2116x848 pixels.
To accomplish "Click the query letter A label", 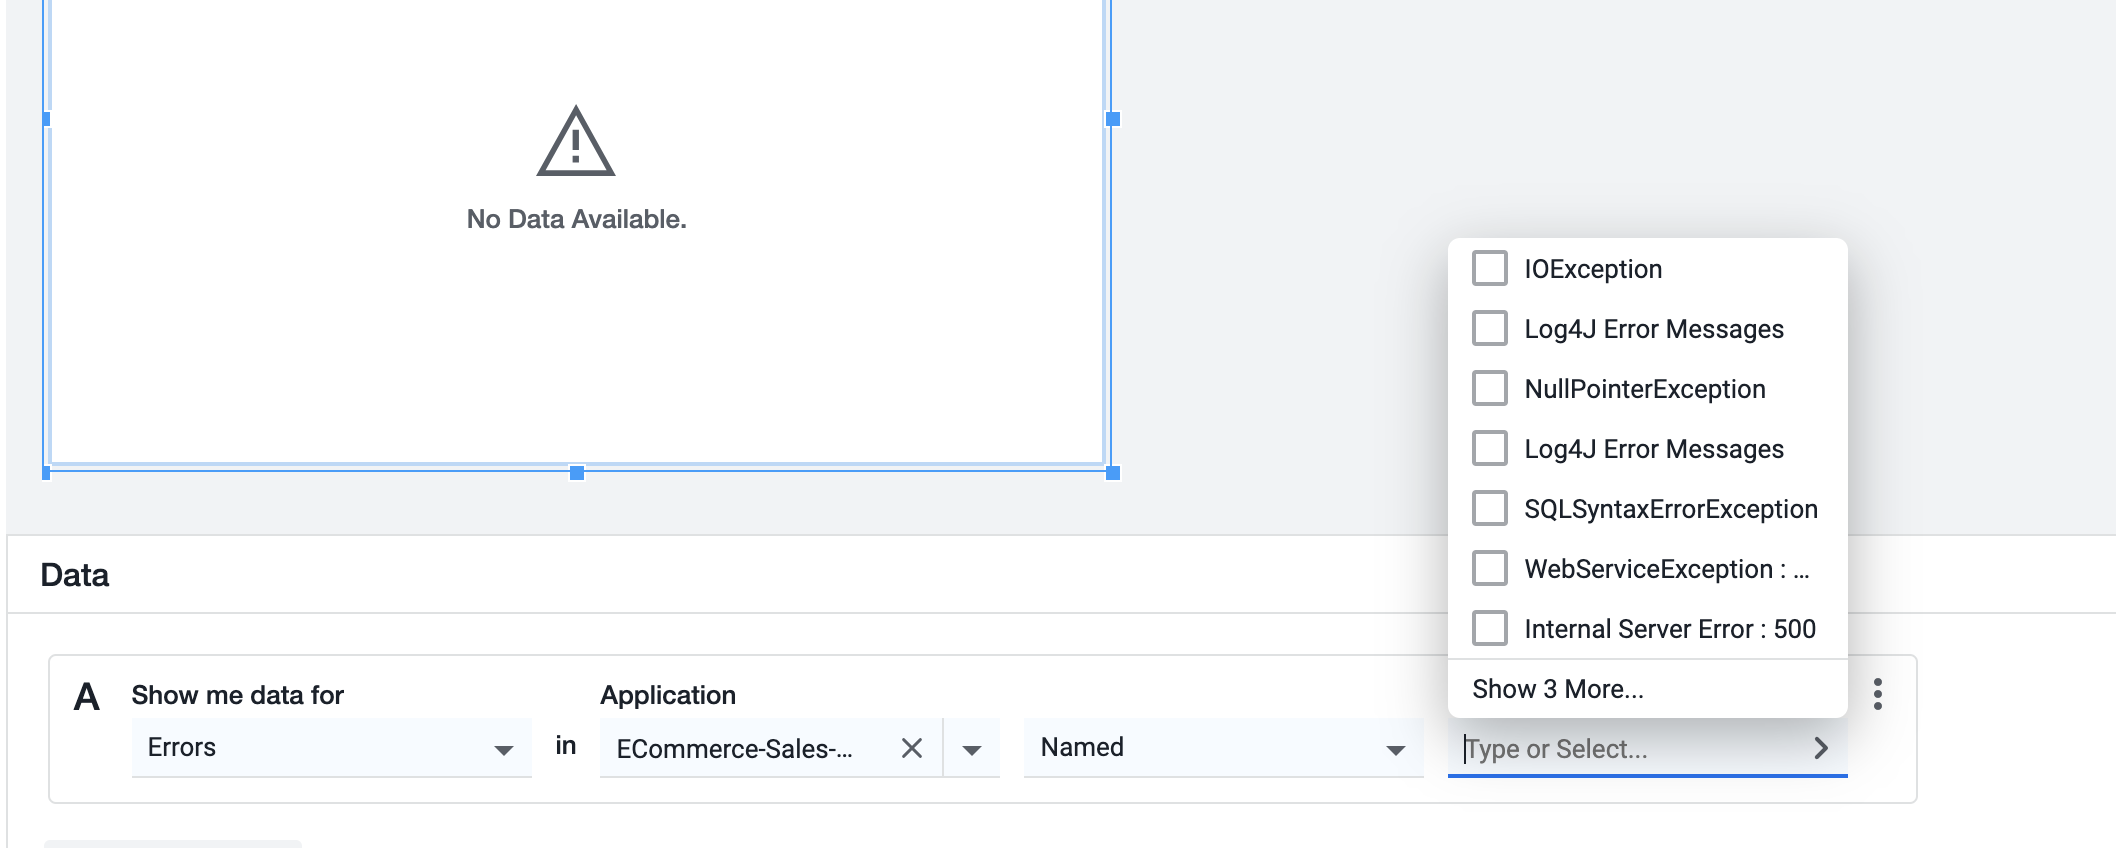I will pyautogui.click(x=87, y=697).
